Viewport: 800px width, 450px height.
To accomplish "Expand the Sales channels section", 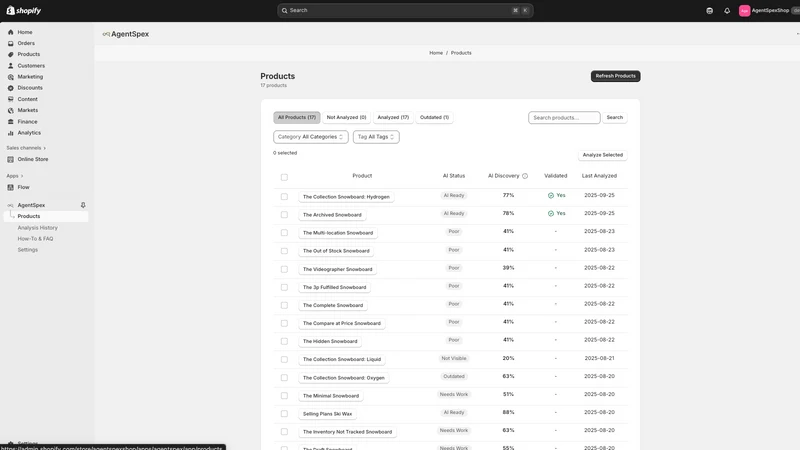I will pos(26,148).
